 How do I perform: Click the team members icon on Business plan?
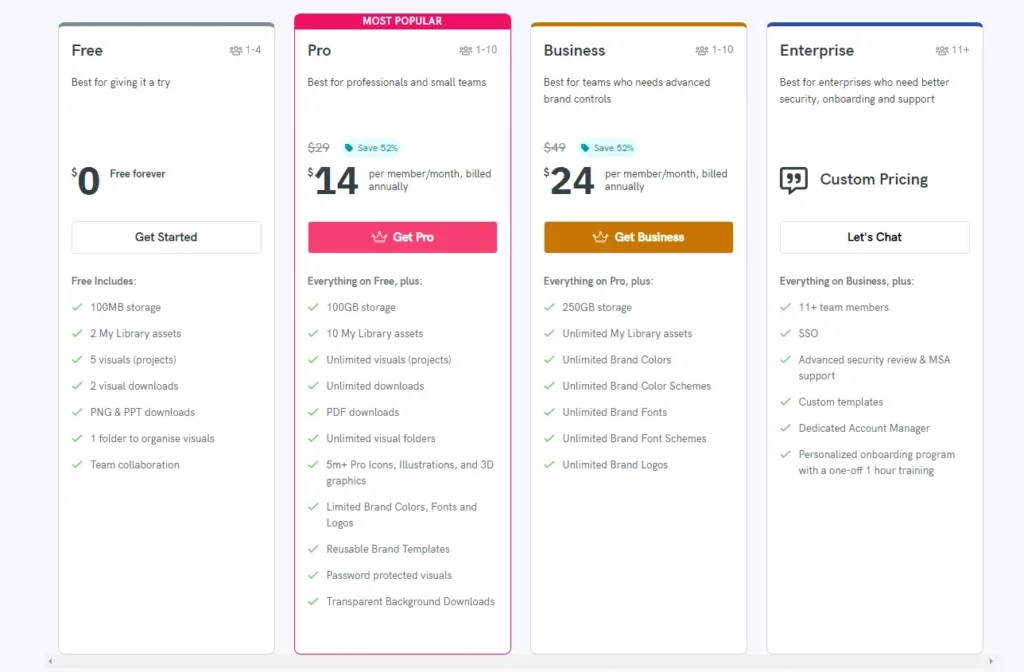pos(702,50)
